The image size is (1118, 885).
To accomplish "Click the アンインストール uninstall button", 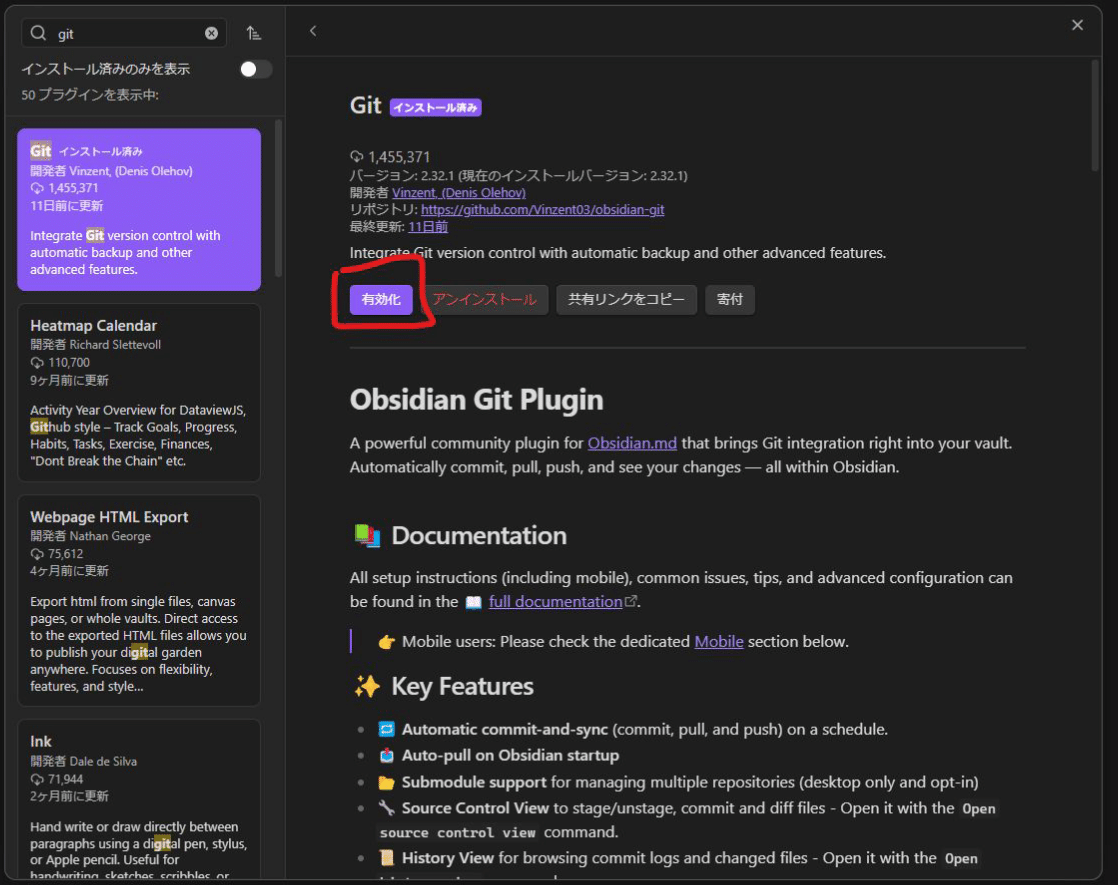I will point(484,300).
